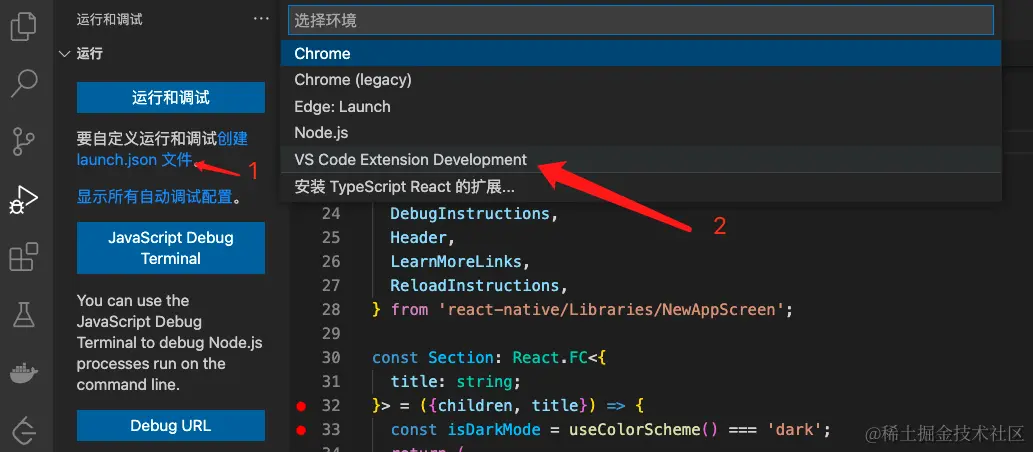1033x452 pixels.
Task: Open the sidebar more actions ellipsis
Action: click(261, 19)
